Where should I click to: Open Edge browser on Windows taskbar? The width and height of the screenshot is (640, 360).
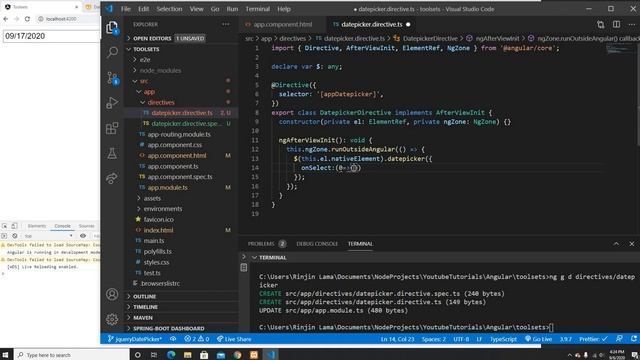pyautogui.click(x=171, y=355)
